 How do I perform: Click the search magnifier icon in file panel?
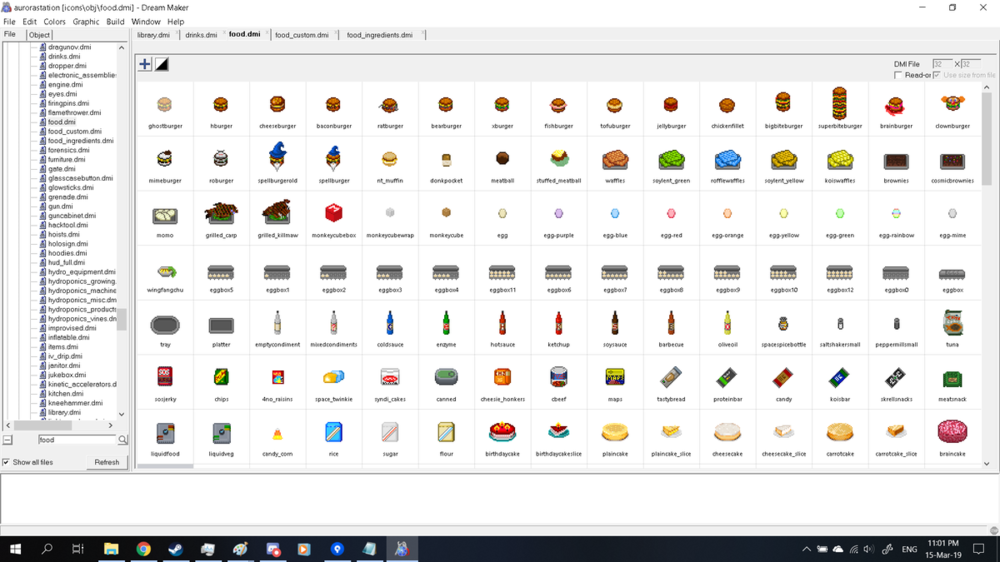point(122,440)
